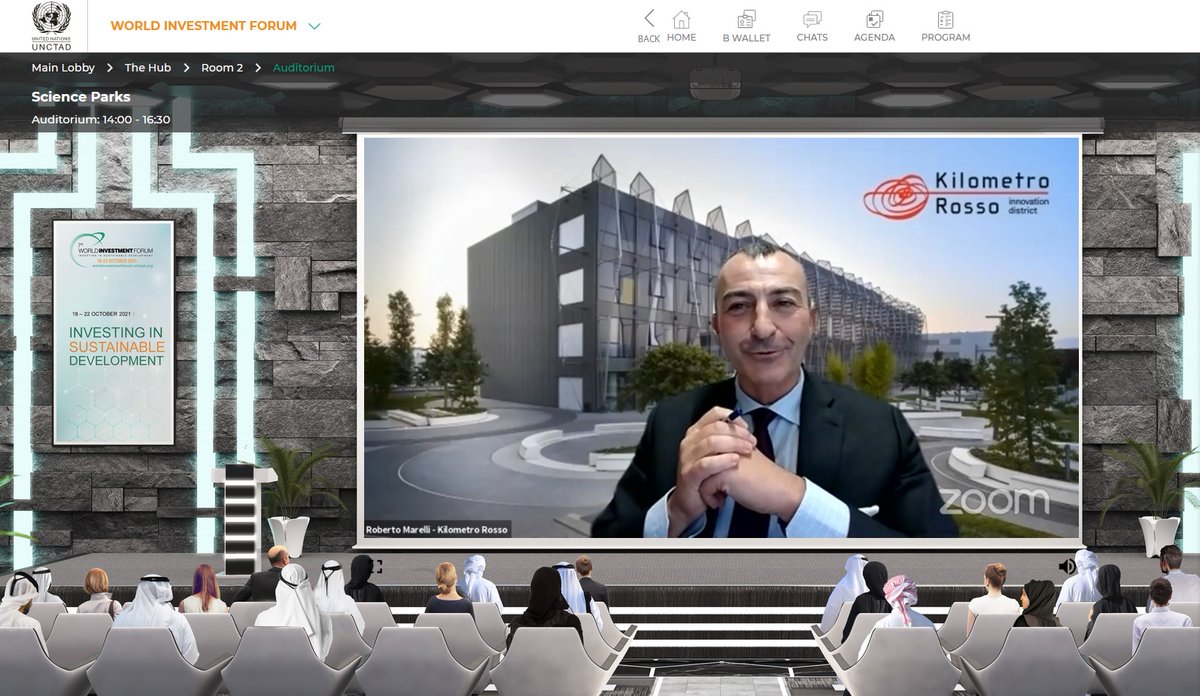Go back using the Back arrow
The height and width of the screenshot is (696, 1200).
[649, 22]
